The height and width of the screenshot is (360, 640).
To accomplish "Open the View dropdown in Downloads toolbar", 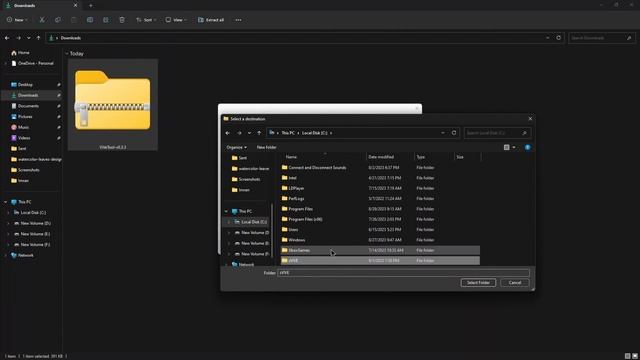I will click(176, 20).
